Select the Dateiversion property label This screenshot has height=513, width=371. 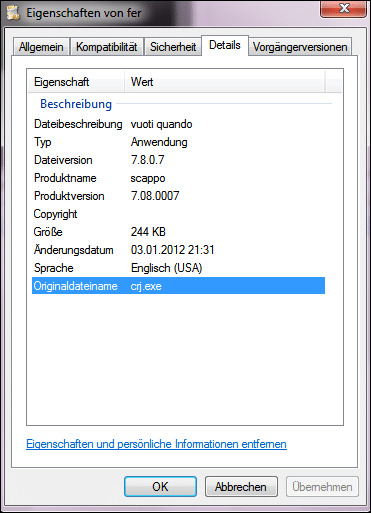coord(63,160)
